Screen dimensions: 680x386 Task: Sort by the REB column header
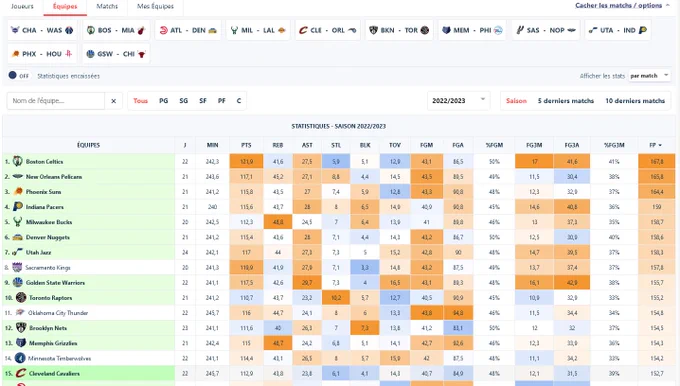click(278, 145)
